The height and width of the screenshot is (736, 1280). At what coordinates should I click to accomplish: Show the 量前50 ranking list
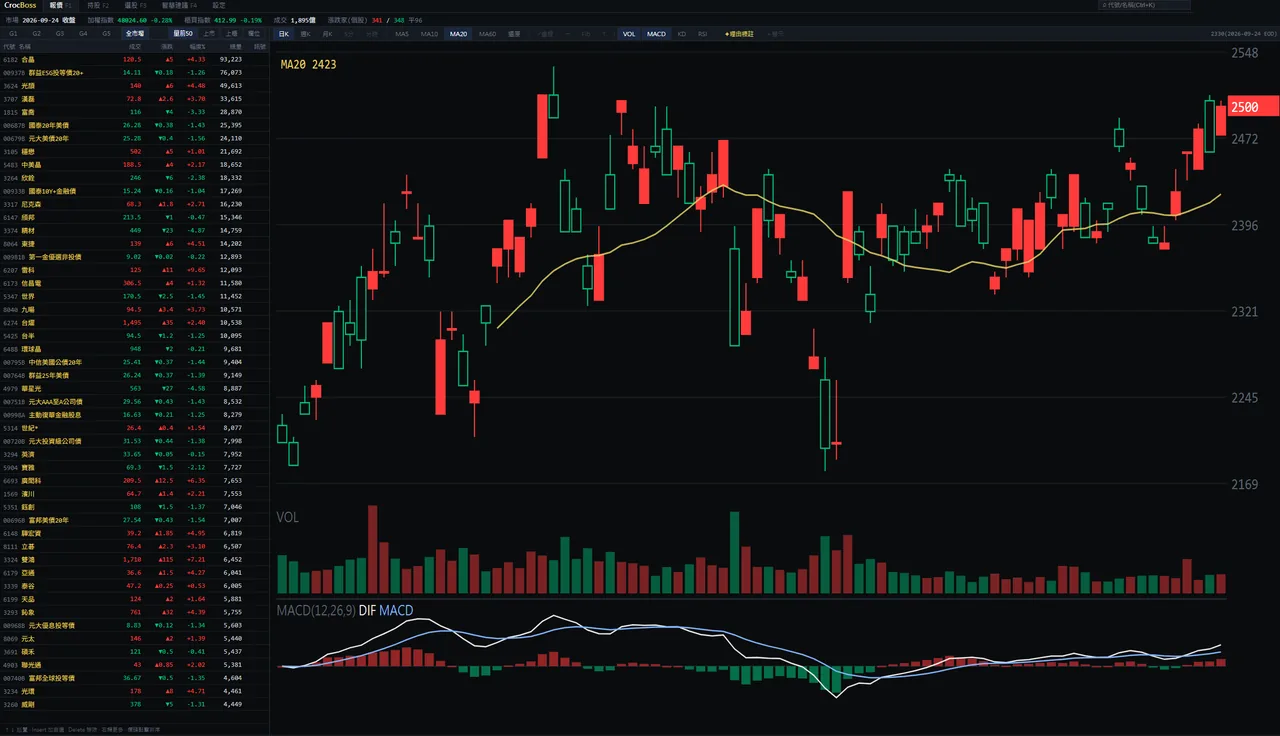point(182,33)
